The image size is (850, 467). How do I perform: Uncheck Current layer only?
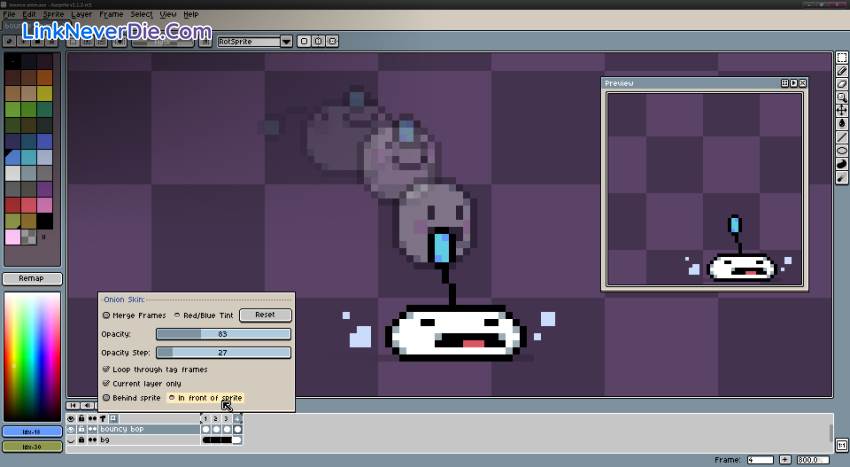[106, 383]
